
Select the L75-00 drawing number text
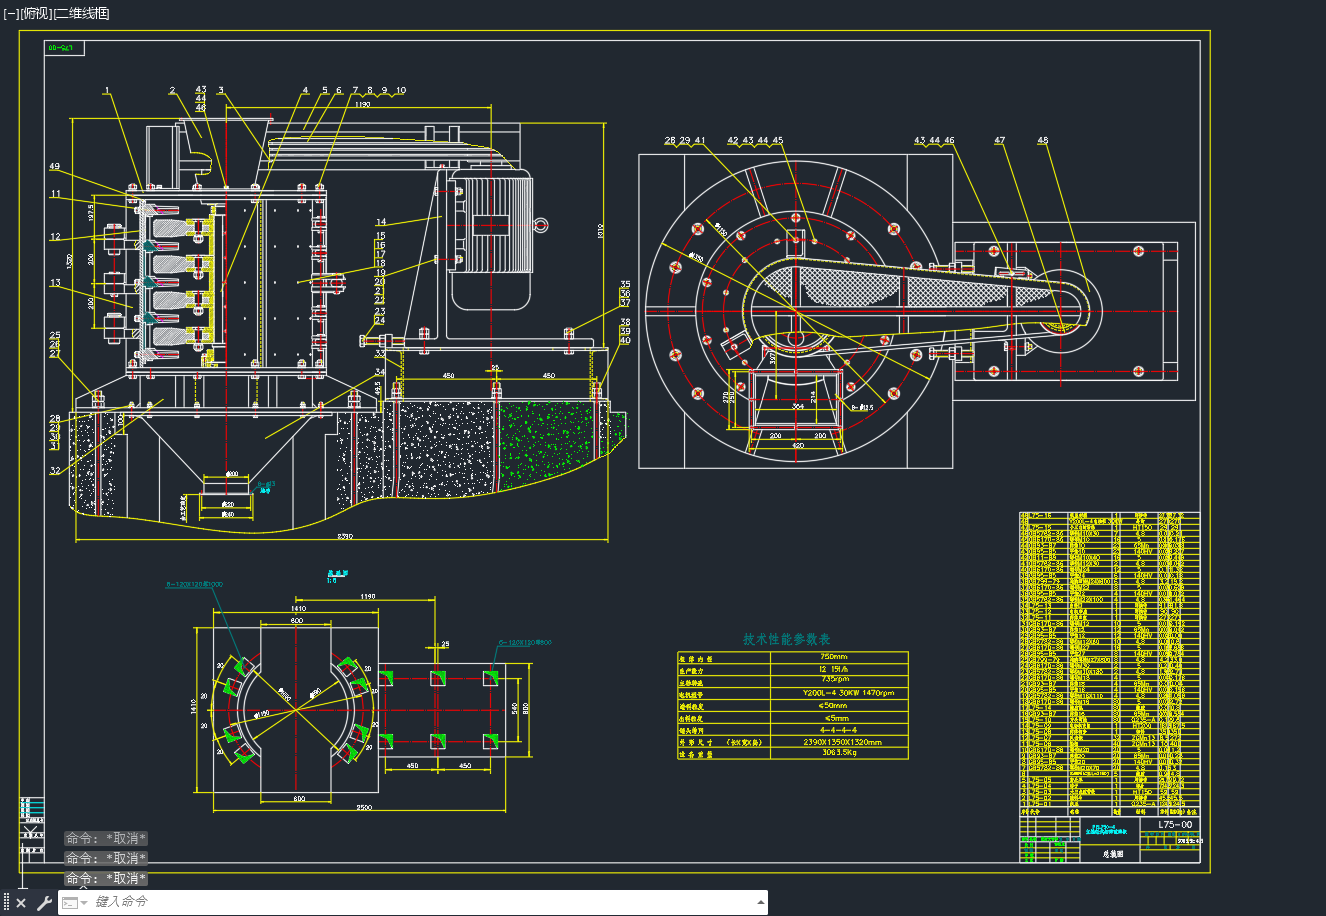pyautogui.click(x=1174, y=825)
